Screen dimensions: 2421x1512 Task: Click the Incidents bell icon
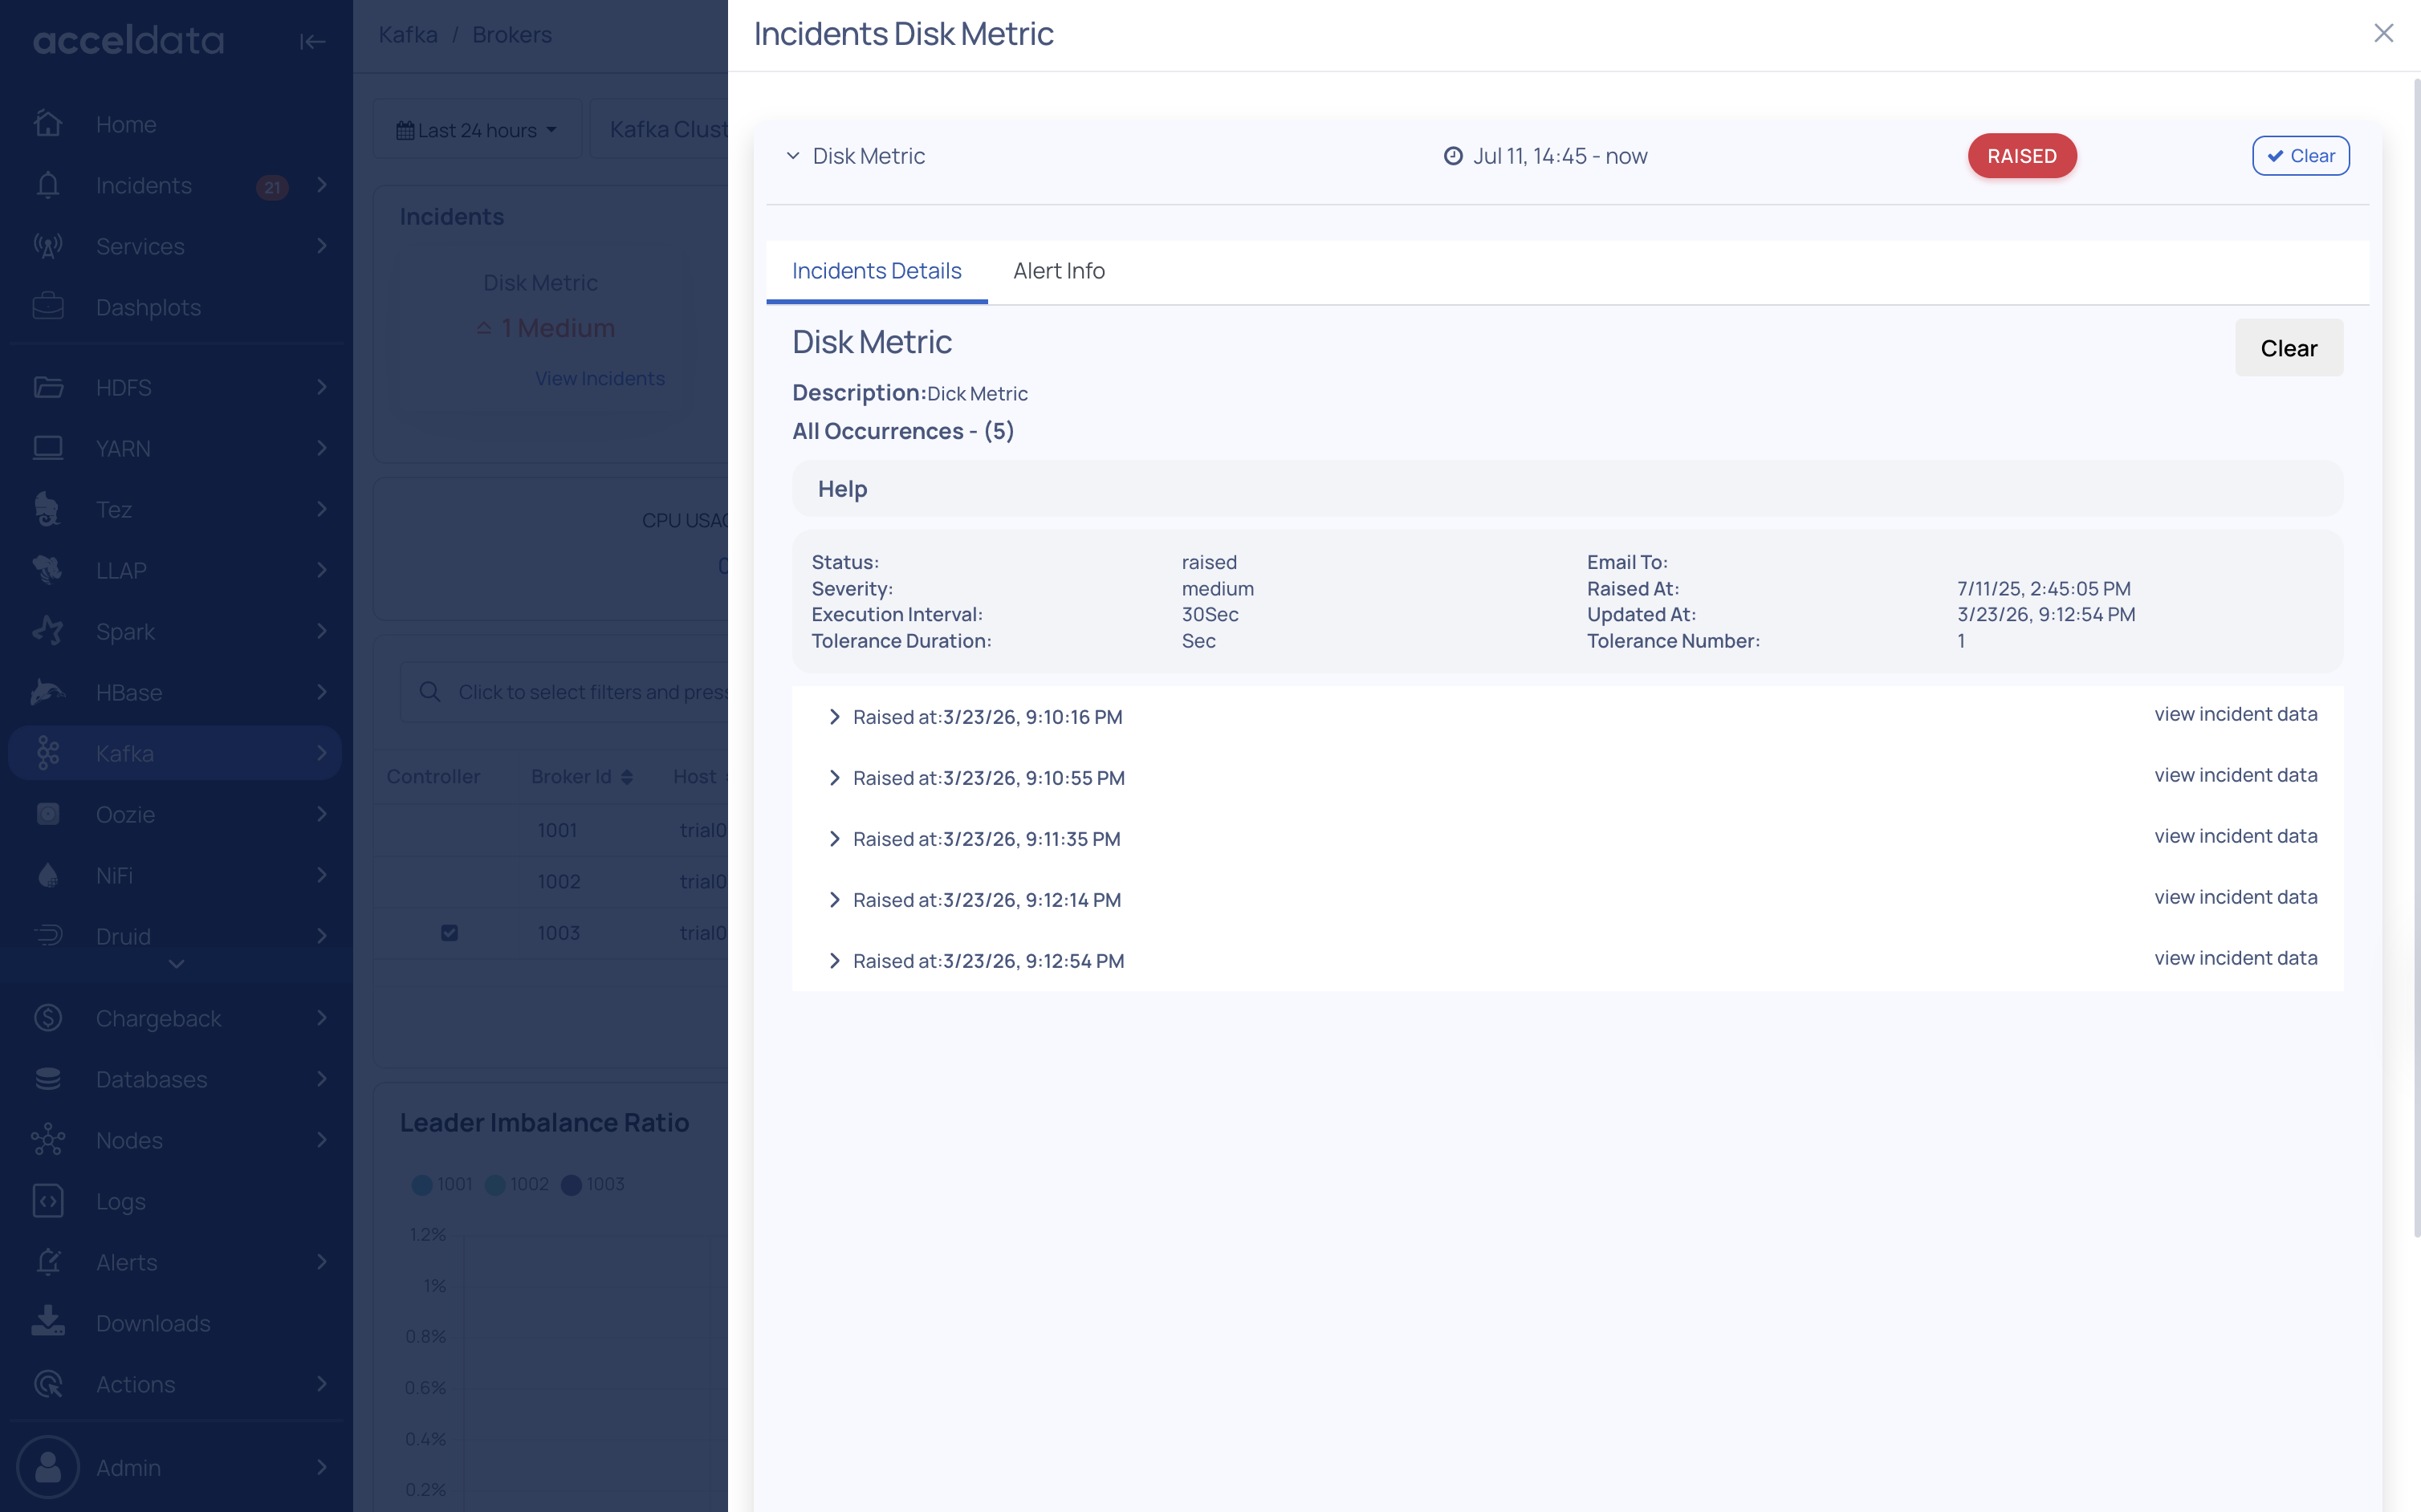coord(48,185)
